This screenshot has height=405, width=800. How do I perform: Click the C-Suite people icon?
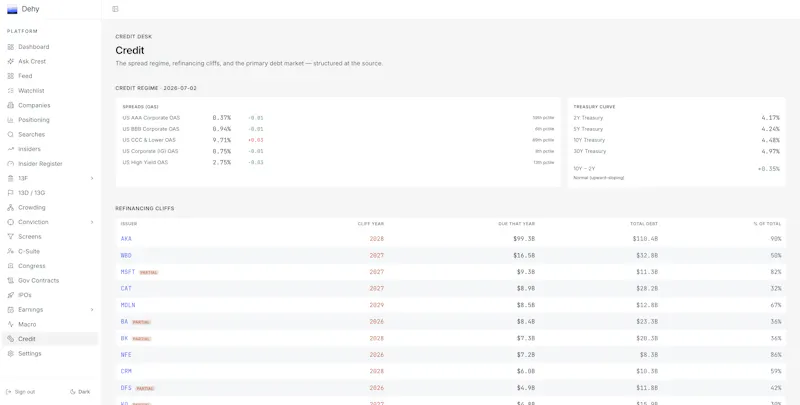10,251
